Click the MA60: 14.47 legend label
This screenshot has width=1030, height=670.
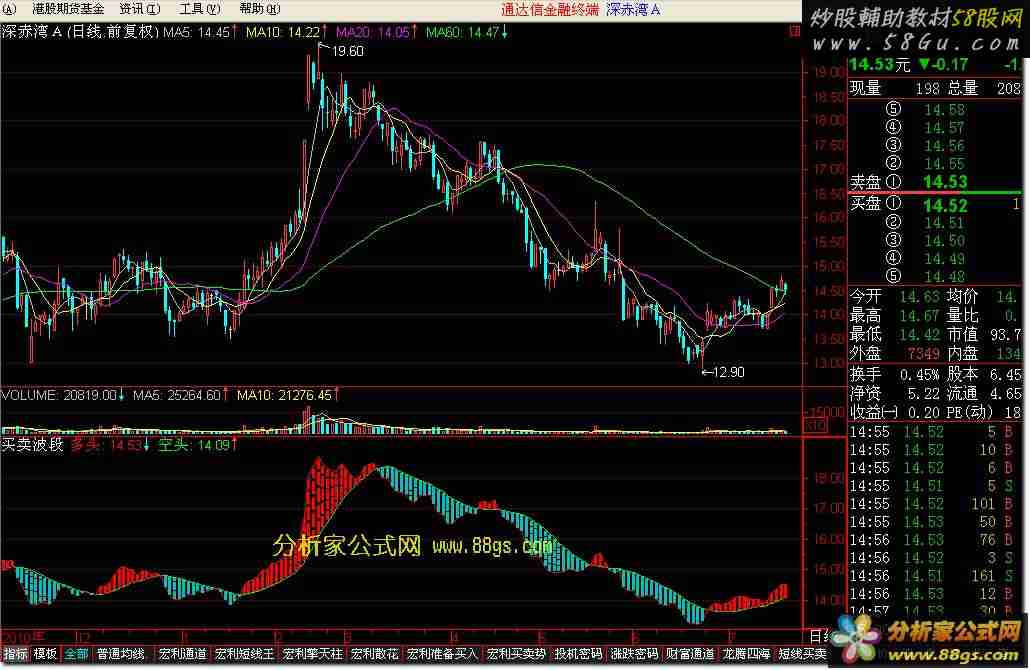467,32
